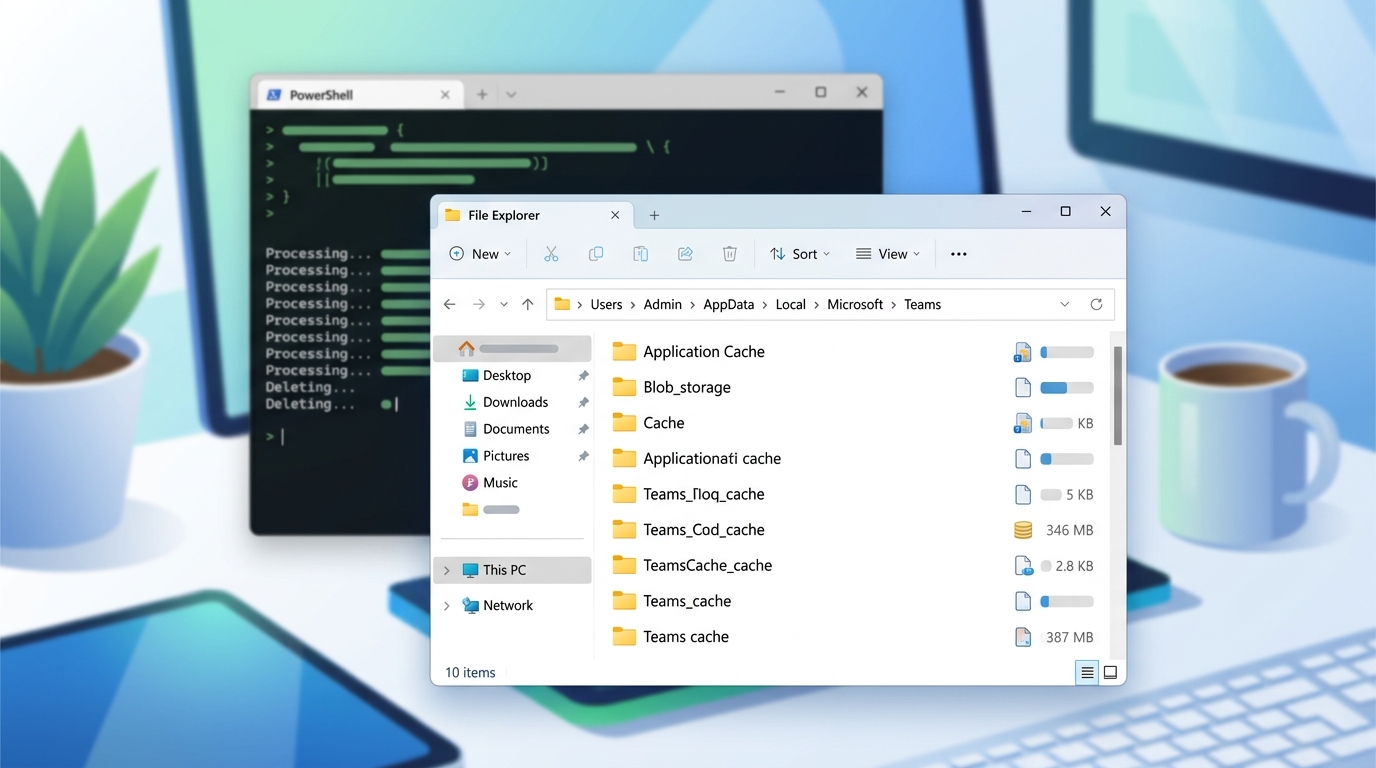Click Teams in the address breadcrumb
Image resolution: width=1376 pixels, height=768 pixels.
922,304
